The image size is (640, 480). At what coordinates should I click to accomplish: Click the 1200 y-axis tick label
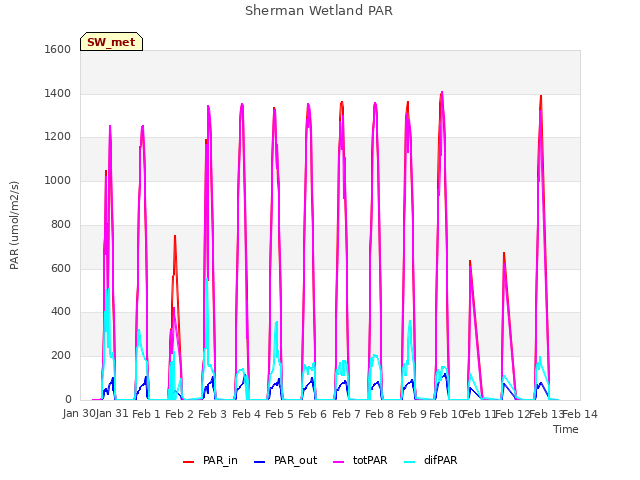58,137
